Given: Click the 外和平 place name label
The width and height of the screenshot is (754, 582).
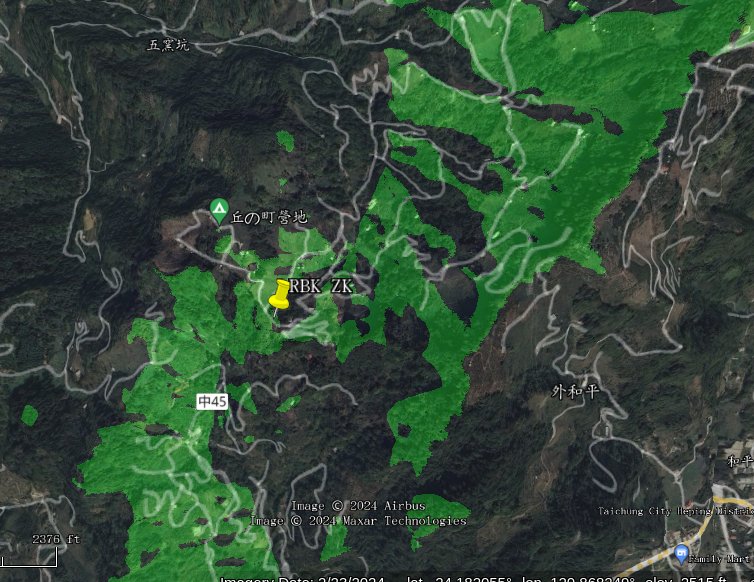Looking at the screenshot, I should tap(575, 392).
